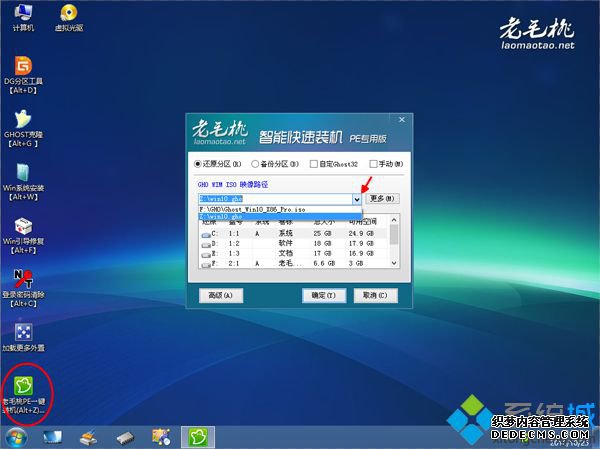
Task: Click the E: drive icon in partition list
Action: 206,254
